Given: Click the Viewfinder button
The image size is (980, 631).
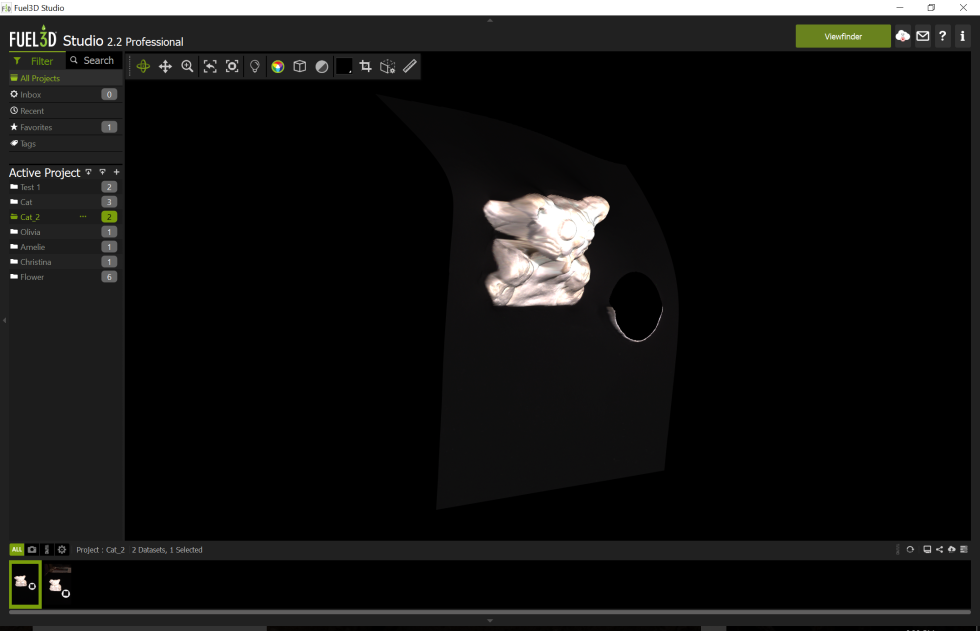Looking at the screenshot, I should click(843, 35).
